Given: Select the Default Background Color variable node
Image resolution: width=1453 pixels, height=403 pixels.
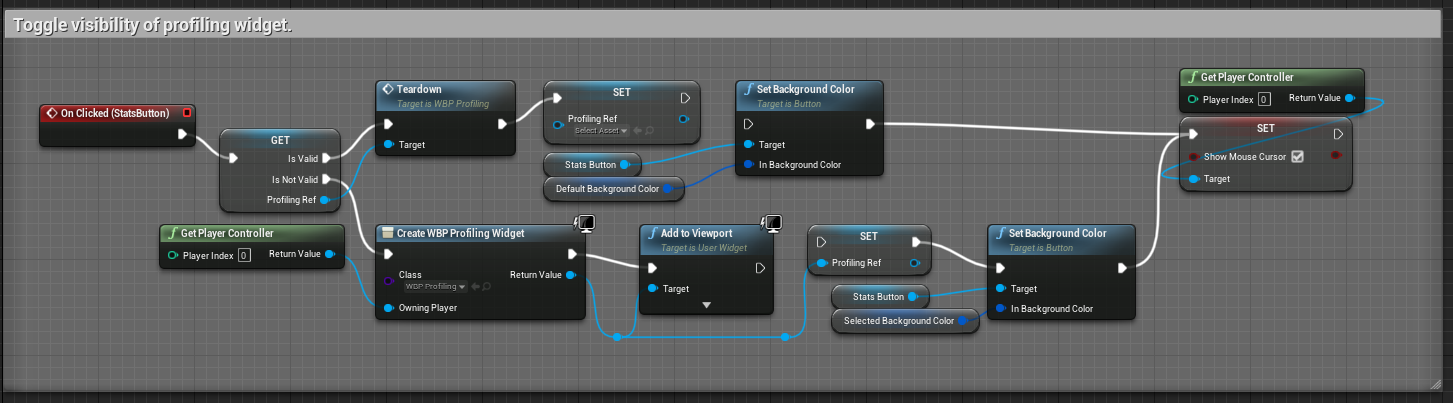Looking at the screenshot, I should pyautogui.click(x=616, y=188).
